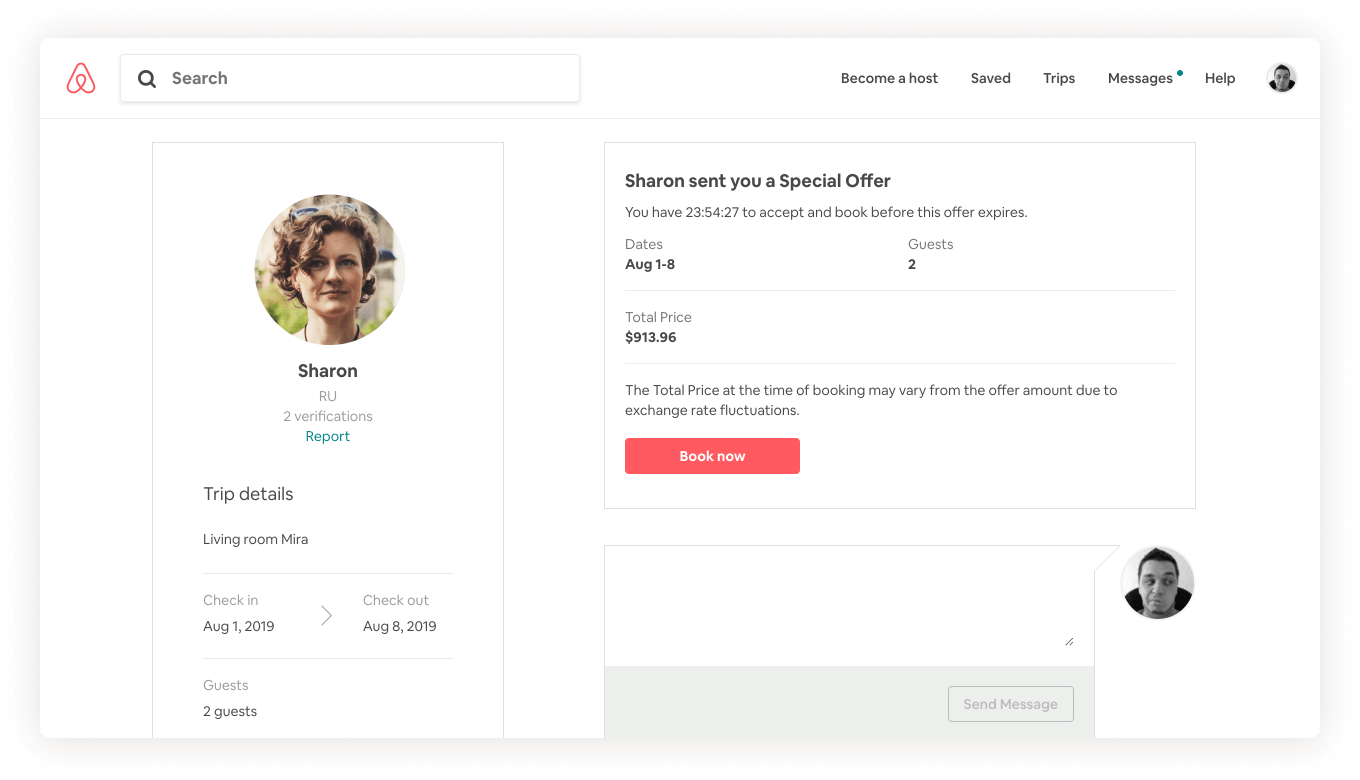Click inside the message text area

click(849, 606)
